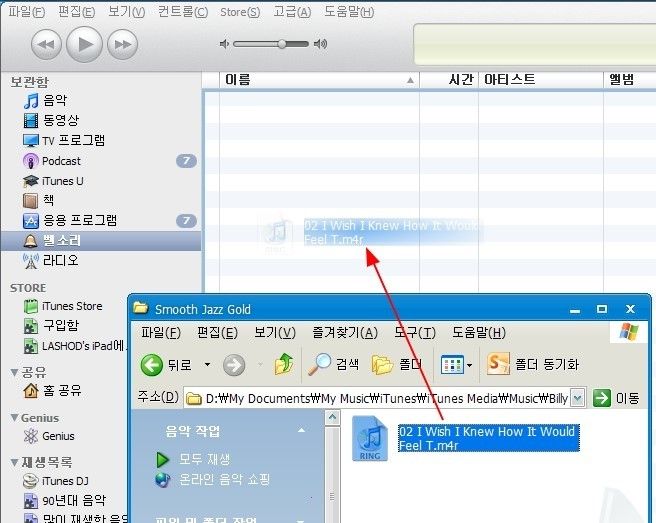The image size is (656, 523).
Task: Click the Up folder icon
Action: tap(284, 364)
